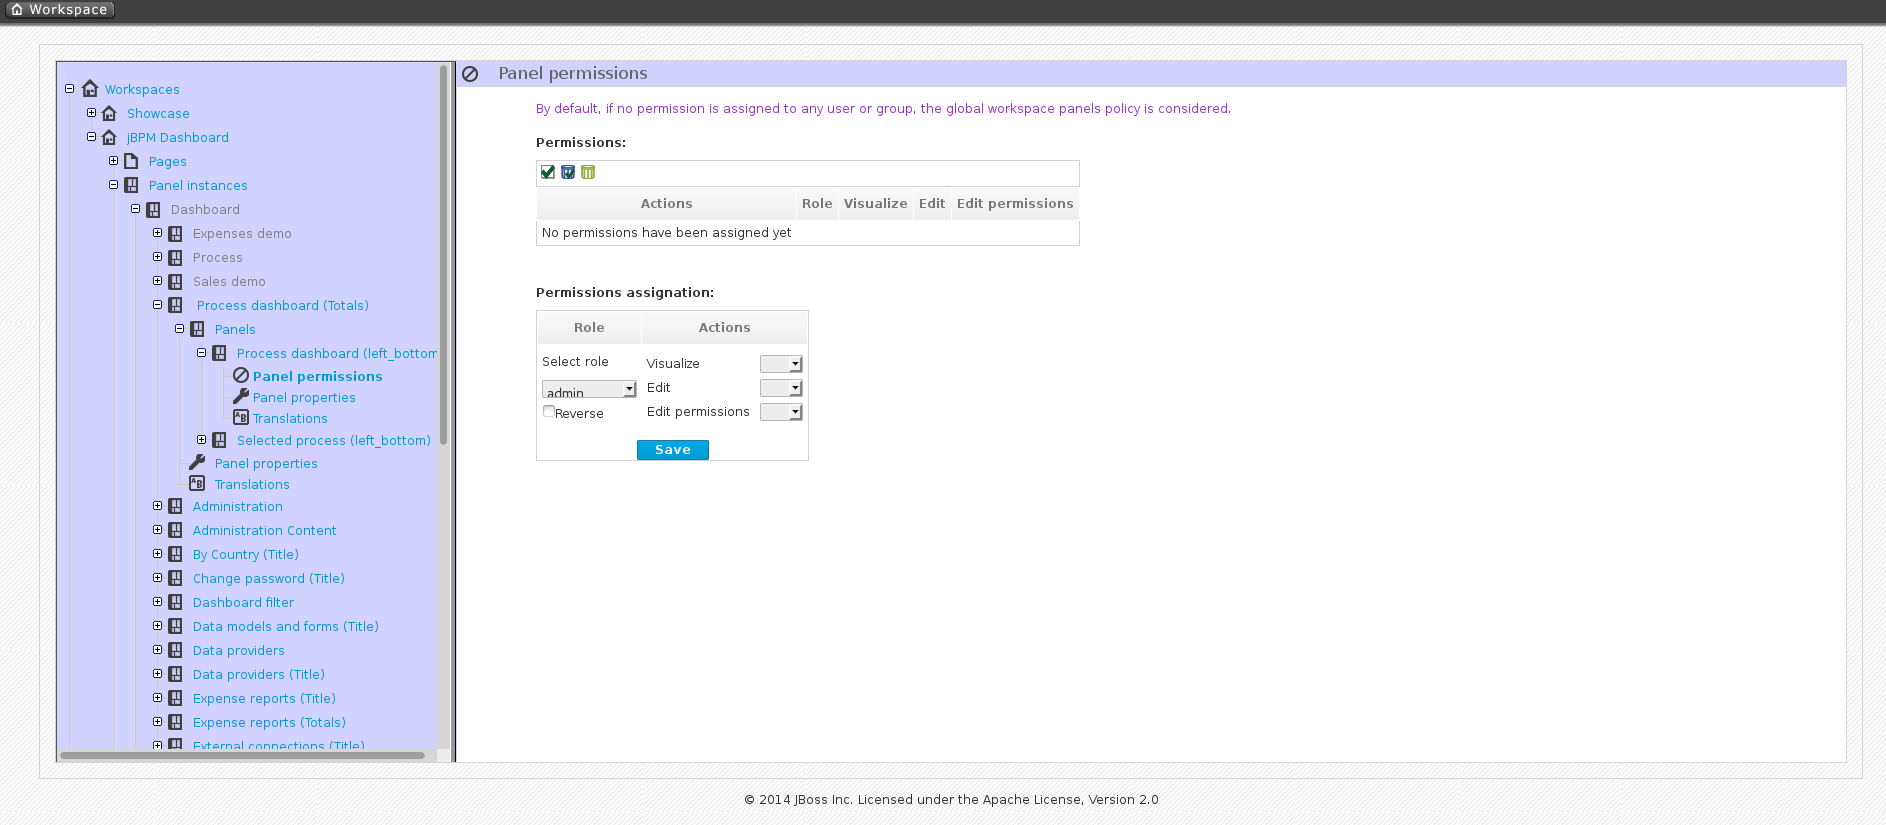Click the delete all permissions green trash icon
Image resolution: width=1886 pixels, height=825 pixels.
[x=588, y=172]
